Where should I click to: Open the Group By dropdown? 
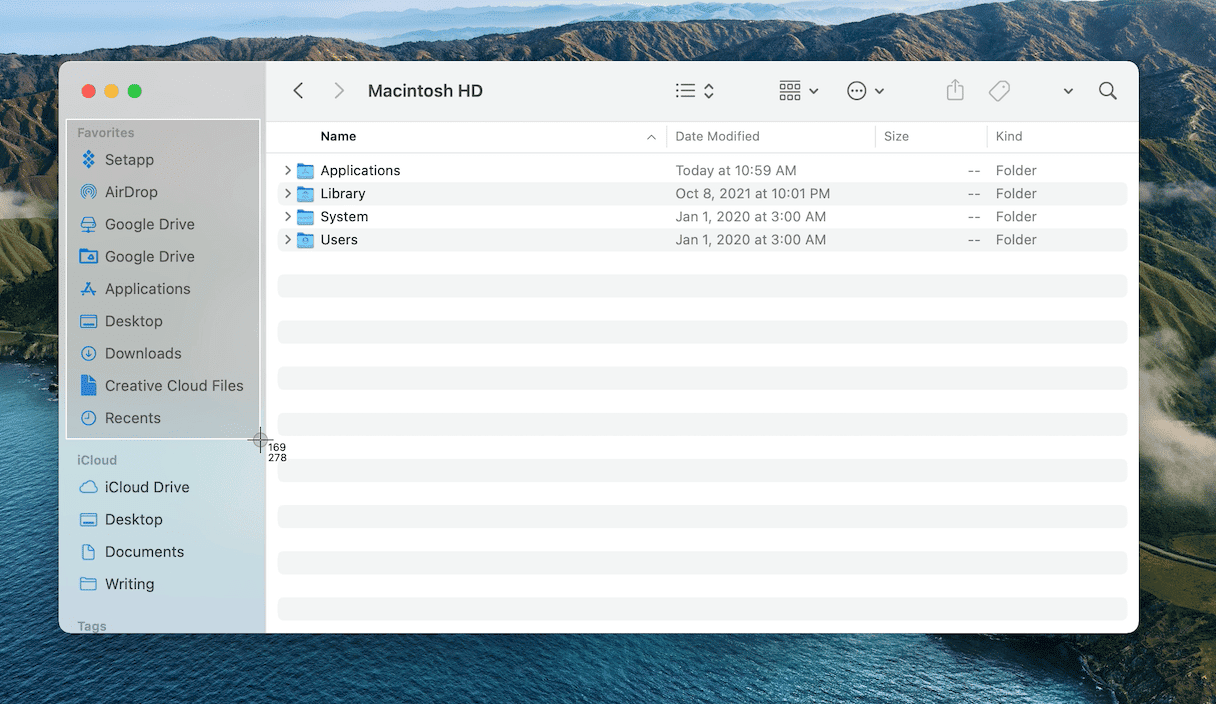tap(798, 91)
